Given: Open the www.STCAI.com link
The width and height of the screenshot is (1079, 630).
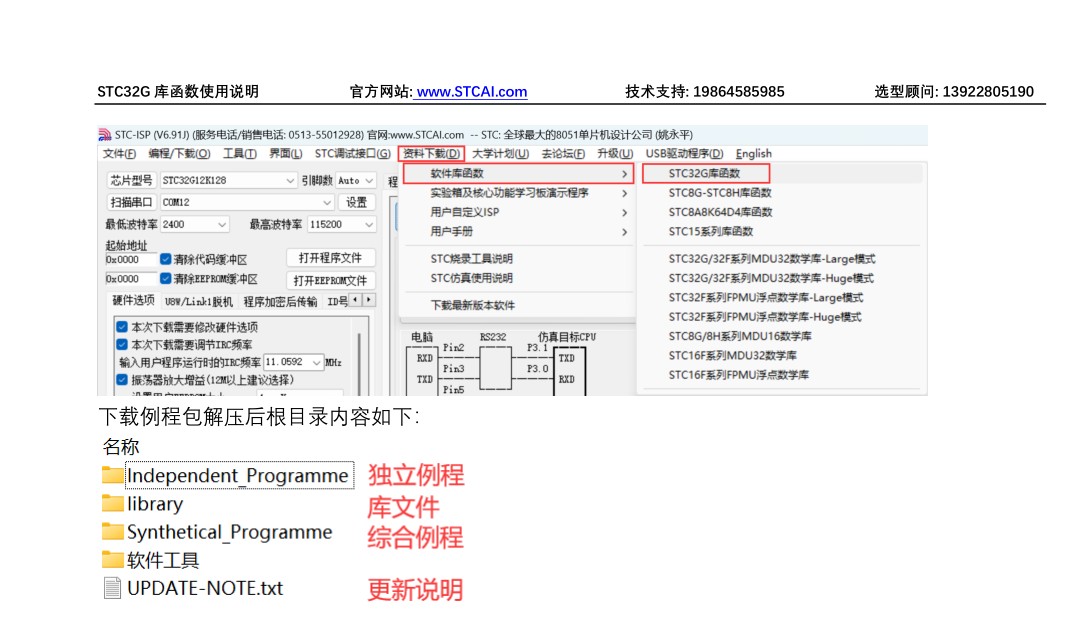Looking at the screenshot, I should pyautogui.click(x=472, y=91).
